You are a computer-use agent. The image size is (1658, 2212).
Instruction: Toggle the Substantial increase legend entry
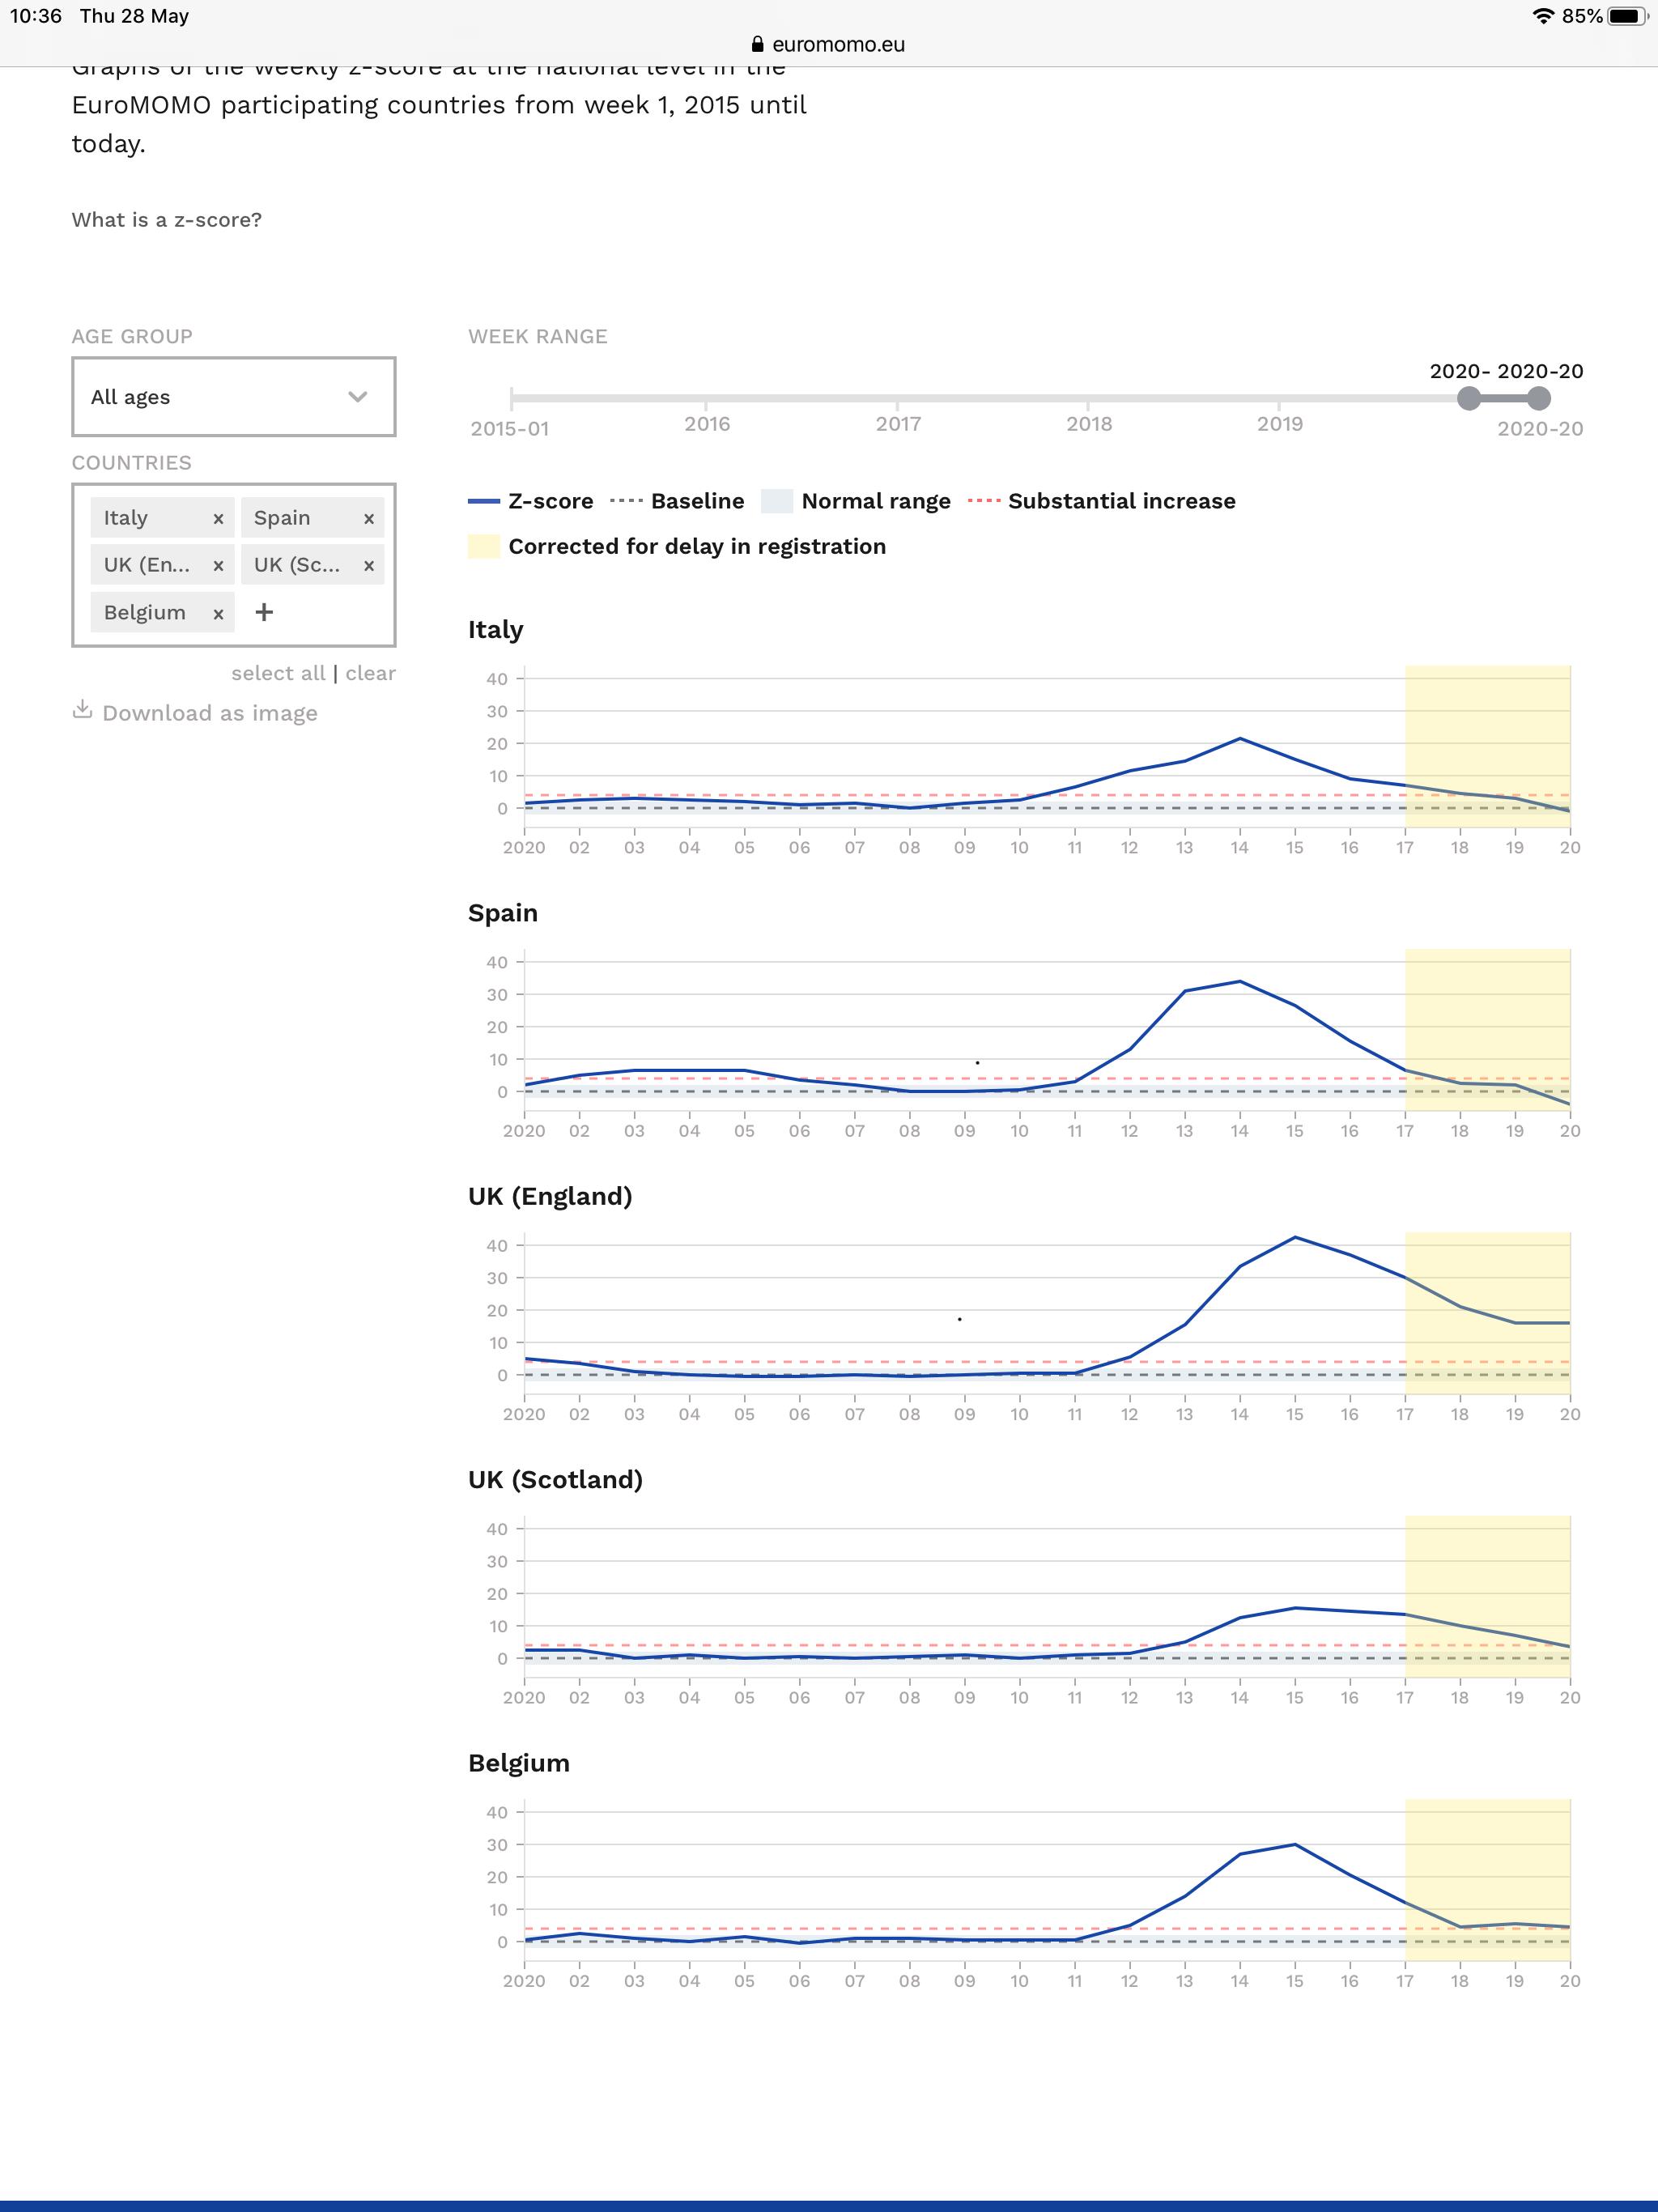click(1102, 501)
